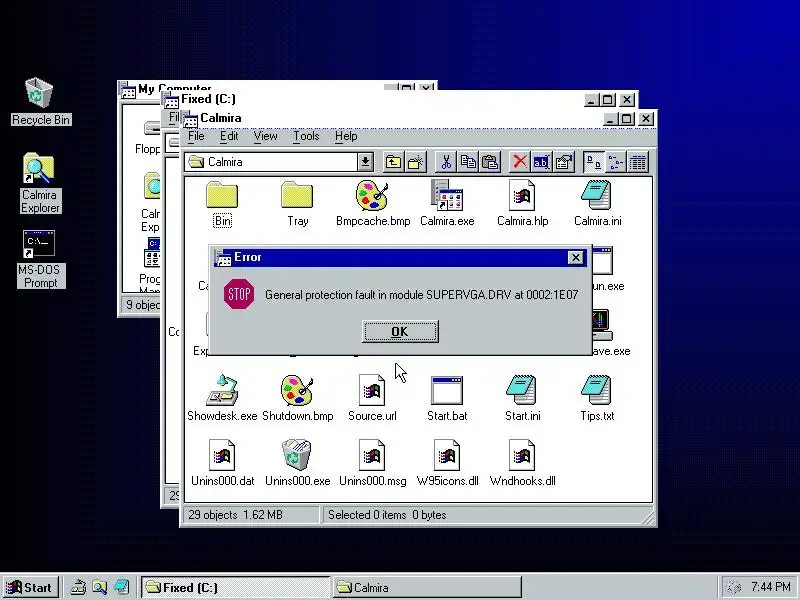Click the 29 objects 1.62 MB status text
Viewport: 800px width, 600px height.
tap(235, 515)
